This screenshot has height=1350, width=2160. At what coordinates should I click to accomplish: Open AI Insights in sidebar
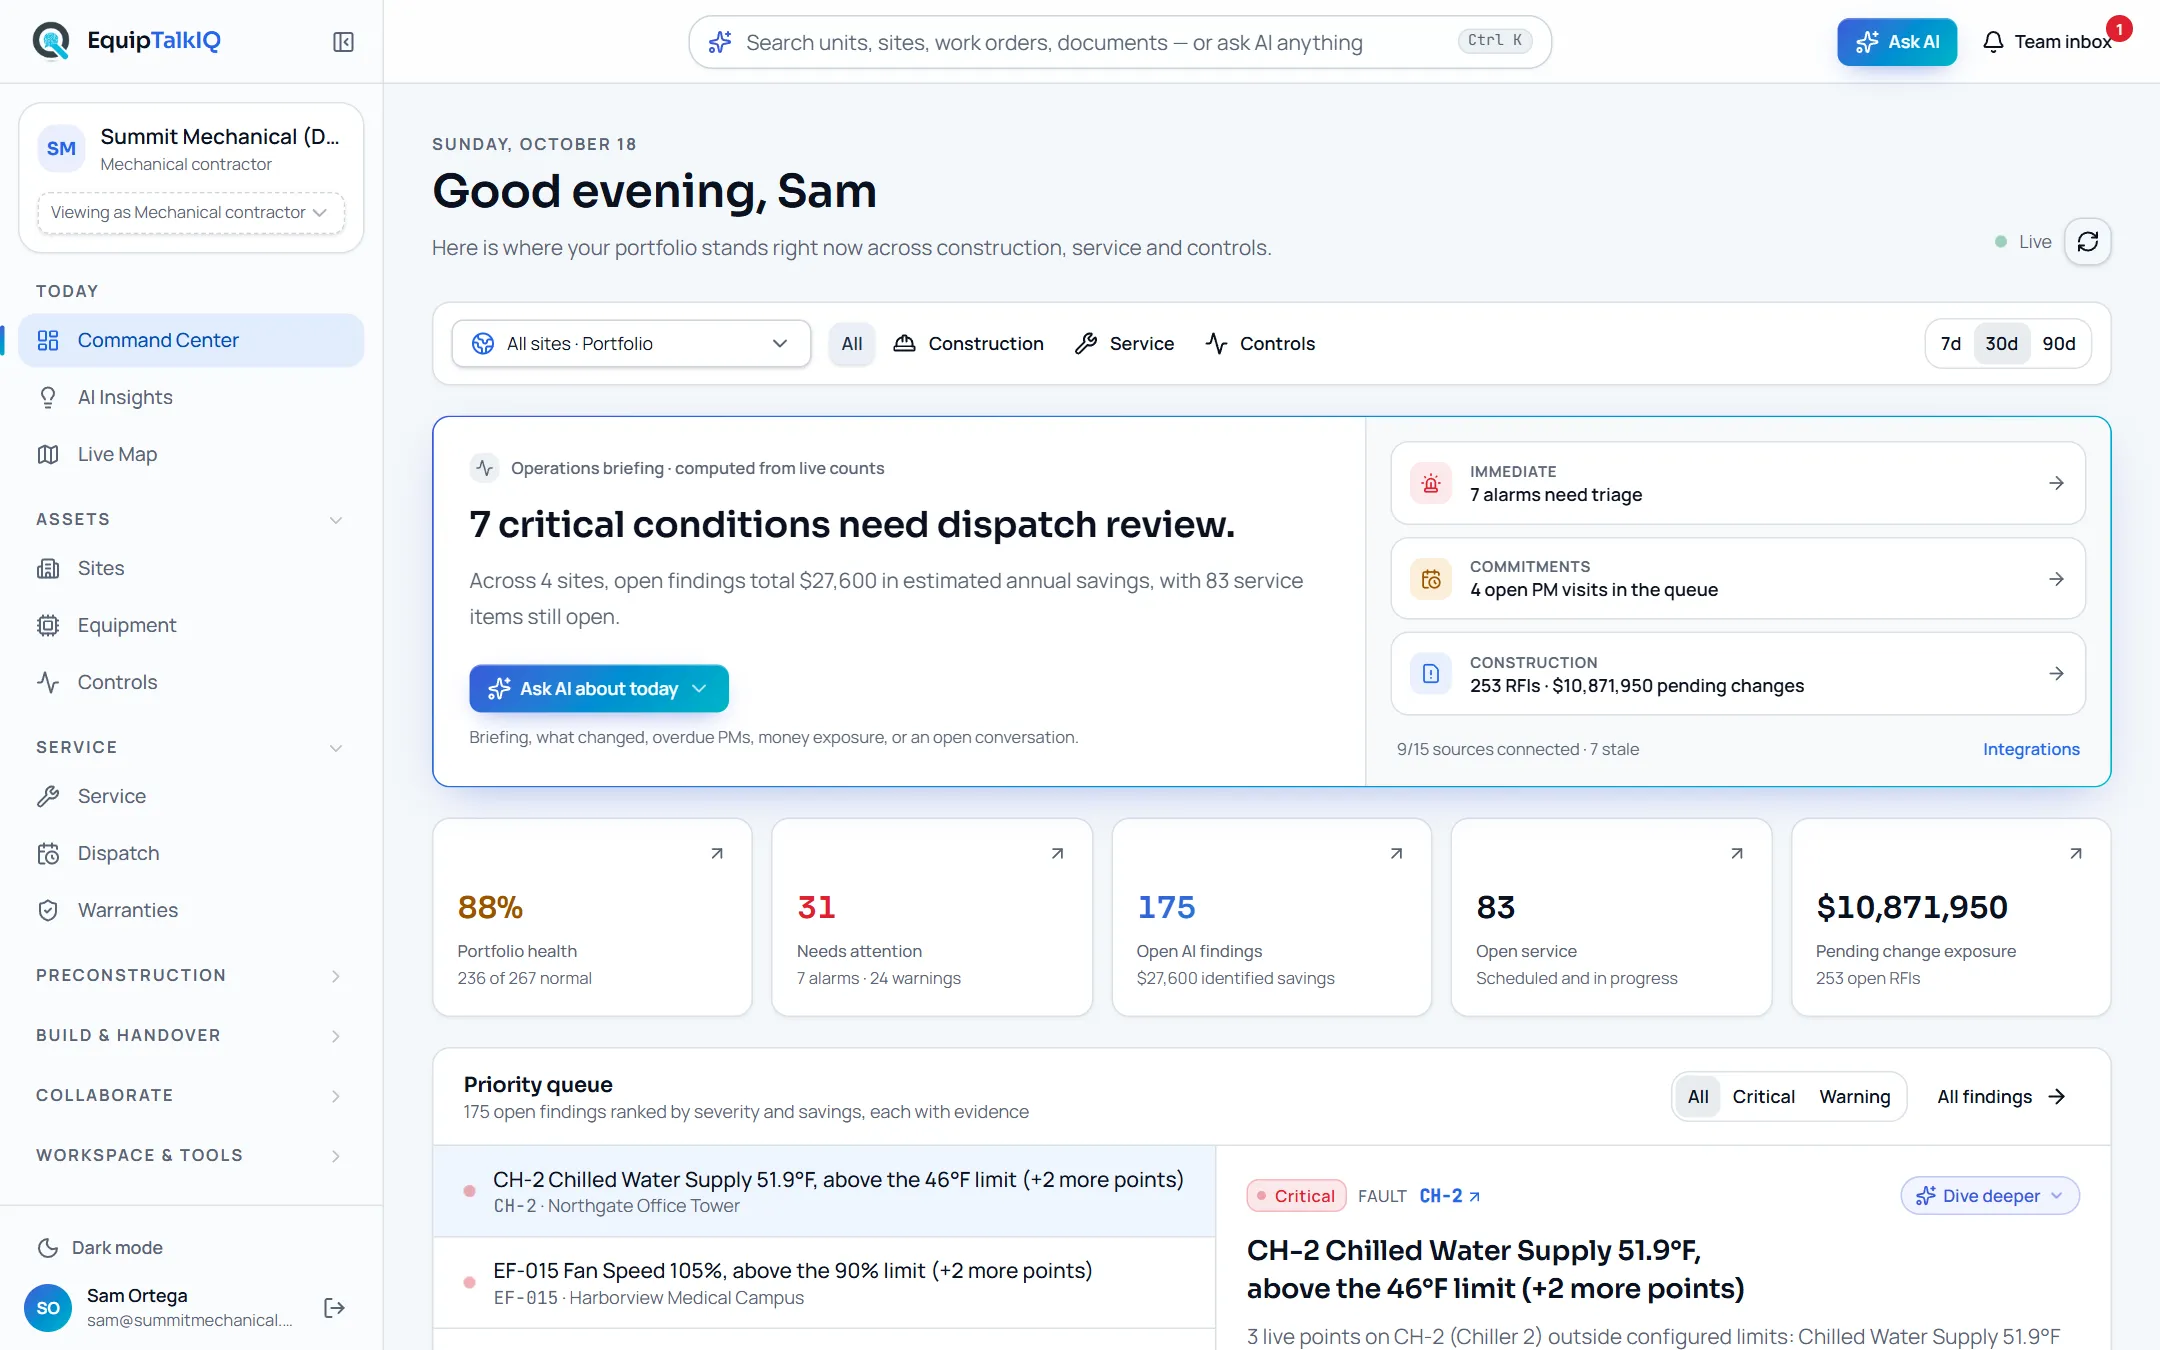pyautogui.click(x=191, y=398)
